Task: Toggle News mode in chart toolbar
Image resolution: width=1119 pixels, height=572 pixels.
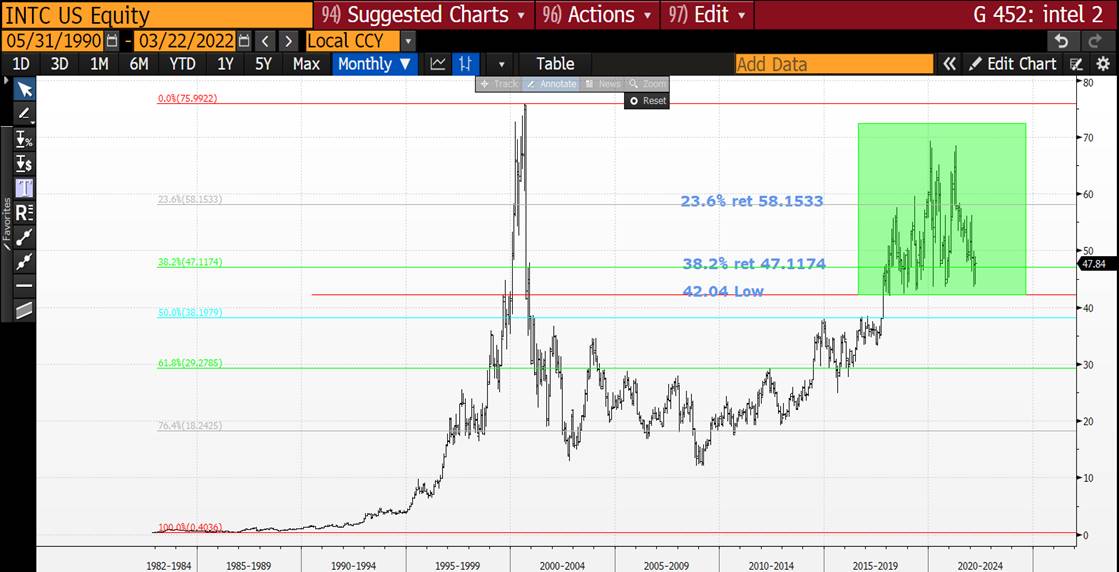Action: pyautogui.click(x=603, y=84)
